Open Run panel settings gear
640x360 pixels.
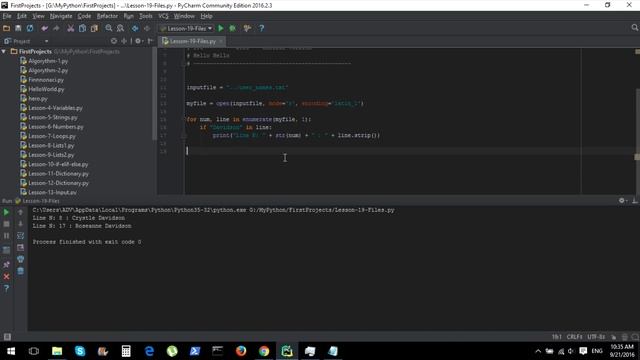pyautogui.click(x=622, y=200)
